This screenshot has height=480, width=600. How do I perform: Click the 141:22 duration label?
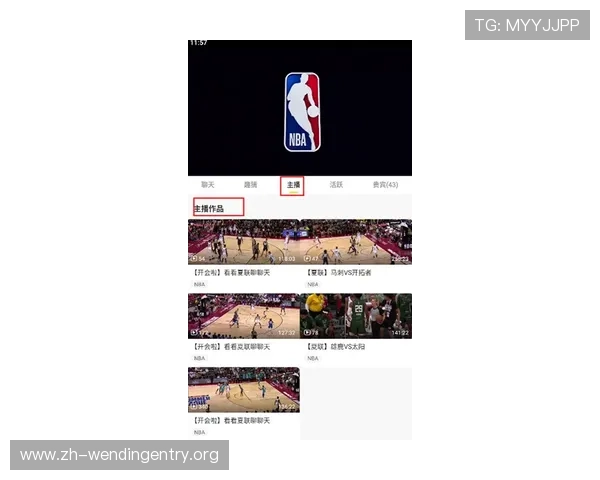[400, 333]
